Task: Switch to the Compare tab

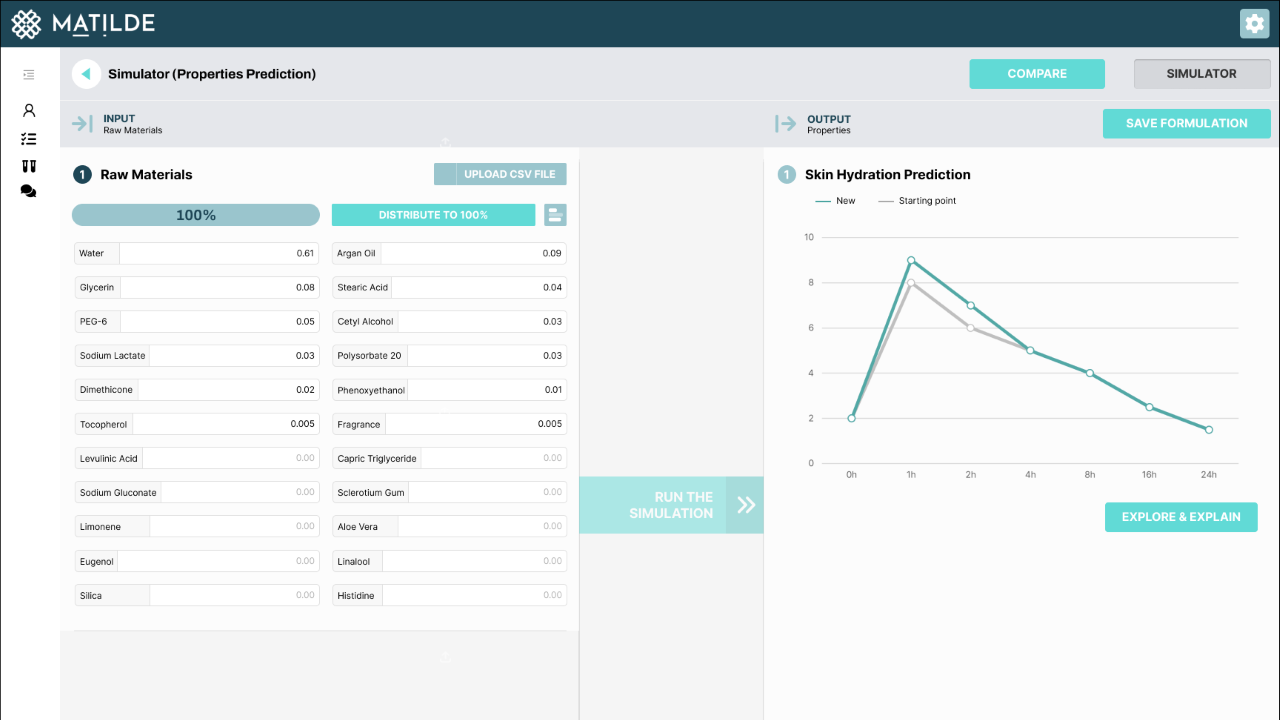Action: (1037, 74)
